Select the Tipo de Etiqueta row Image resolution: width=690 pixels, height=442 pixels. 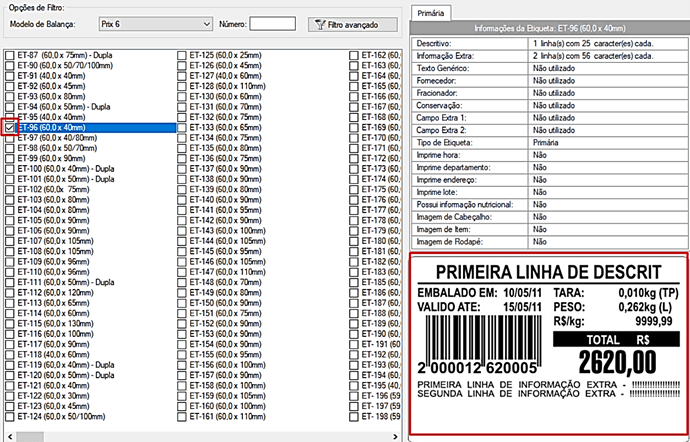[x=548, y=142]
